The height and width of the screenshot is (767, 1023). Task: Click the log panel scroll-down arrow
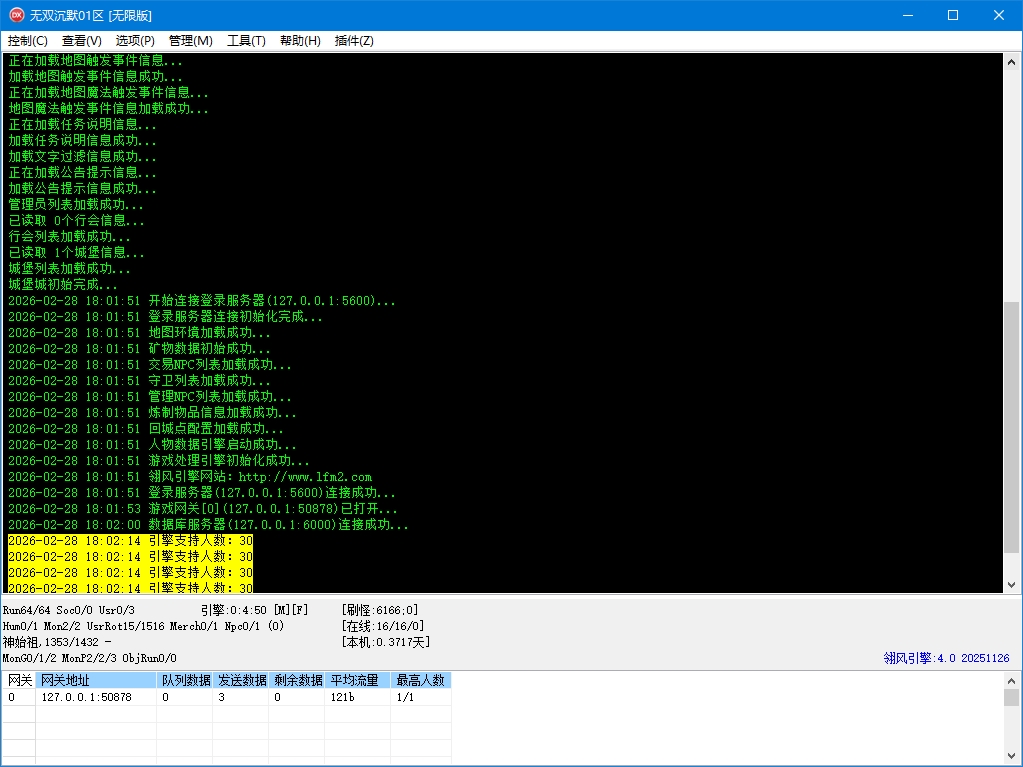[x=1011, y=584]
